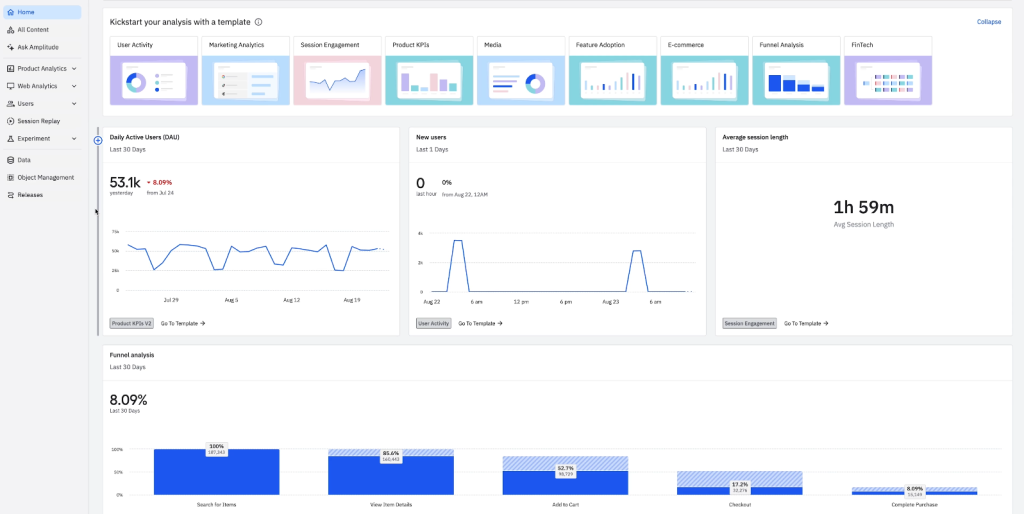
Task: Expand the Product Analytics sidebar section
Action: point(74,69)
